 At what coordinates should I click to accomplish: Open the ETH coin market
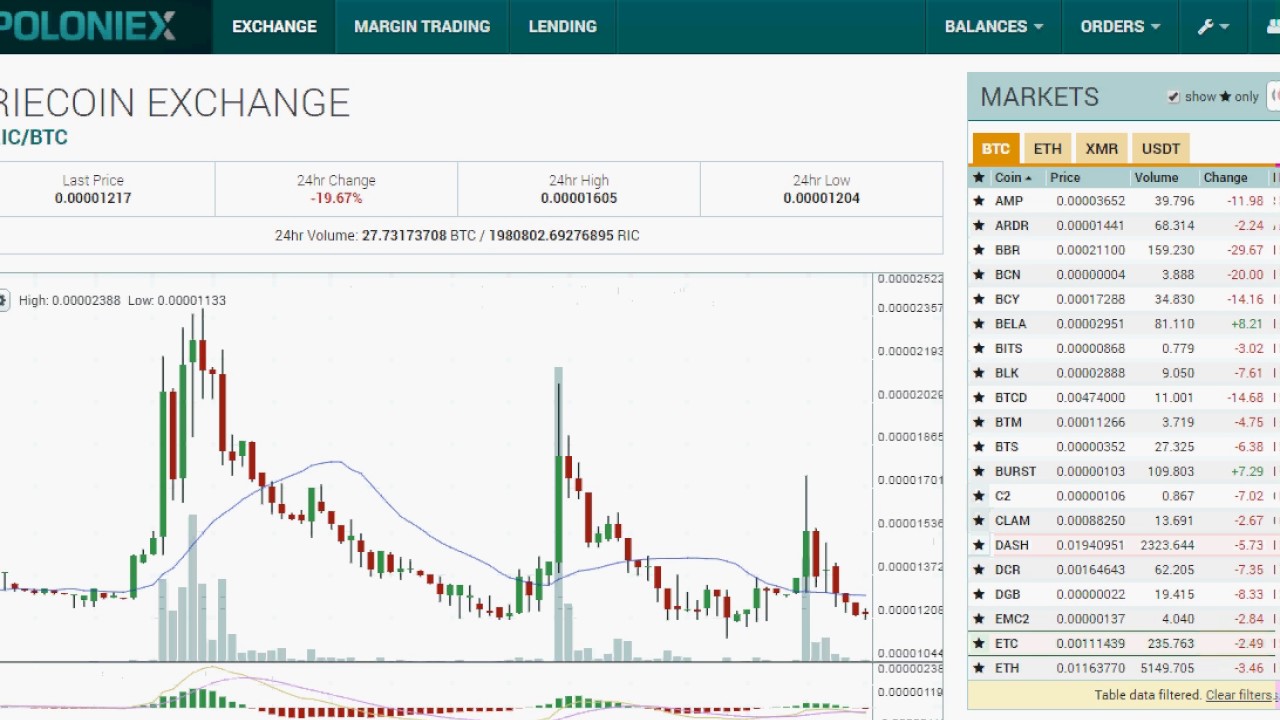[x=1007, y=668]
